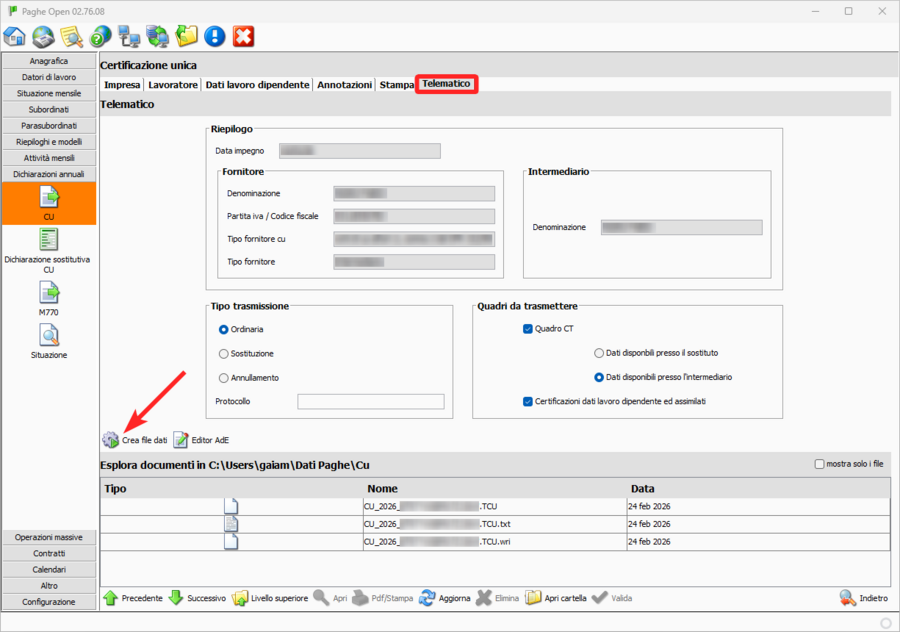The width and height of the screenshot is (900, 632).
Task: Switch to the Lavoratore tab
Action: tap(172, 85)
